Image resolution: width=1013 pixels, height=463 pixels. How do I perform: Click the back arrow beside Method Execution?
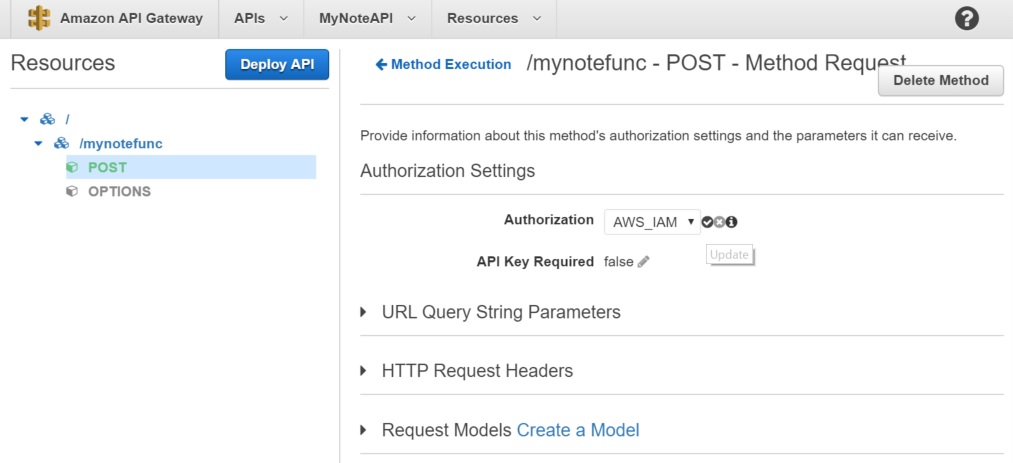(x=381, y=65)
